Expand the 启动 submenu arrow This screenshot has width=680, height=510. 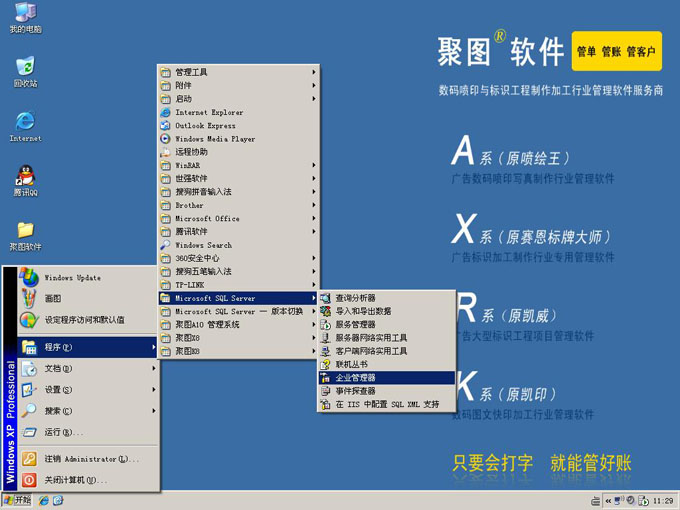pyautogui.click(x=314, y=99)
